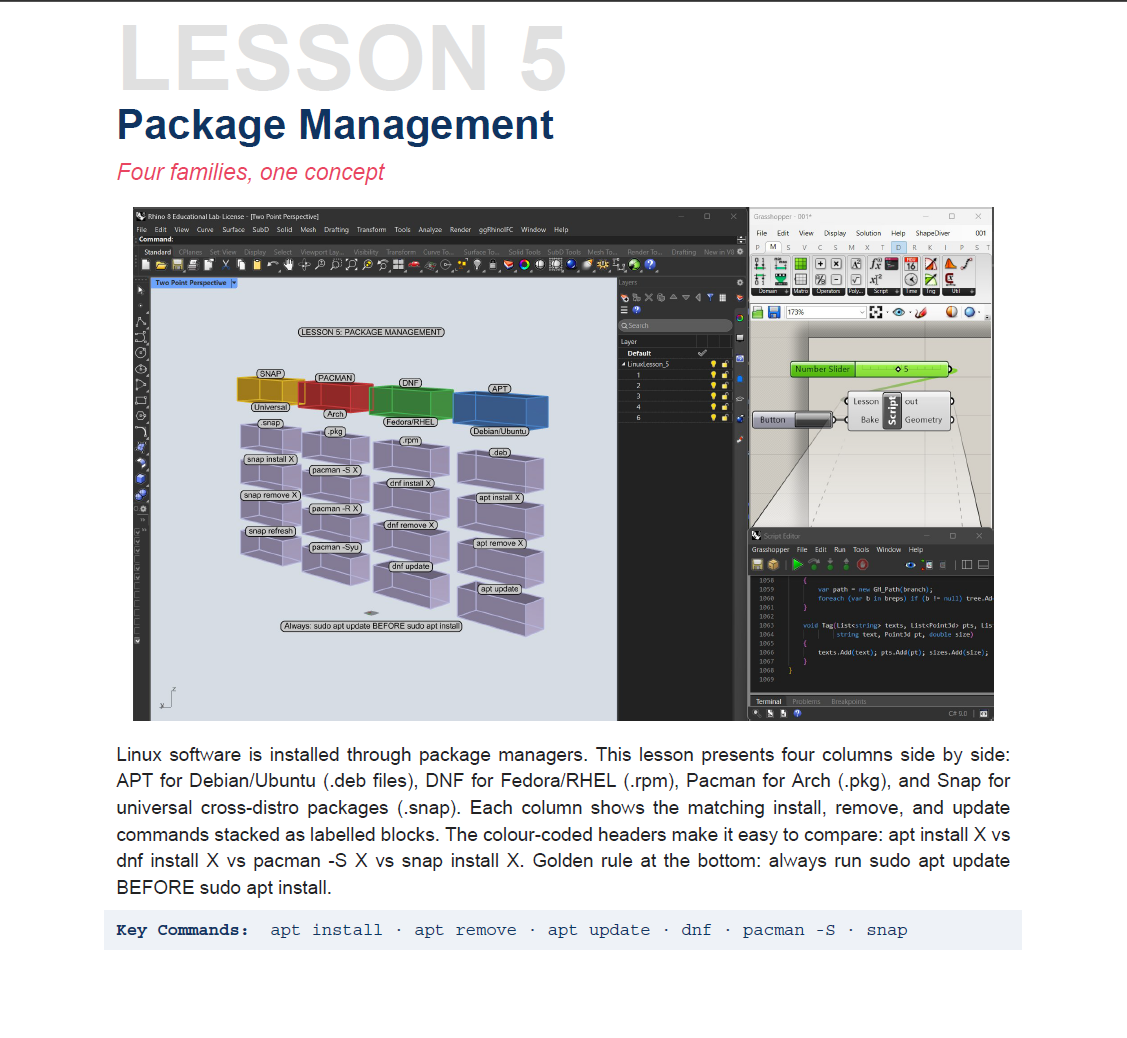The height and width of the screenshot is (1038, 1127).
Task: Collapse the LinuxLesson_5 layer tree arrow
Action: point(623,364)
